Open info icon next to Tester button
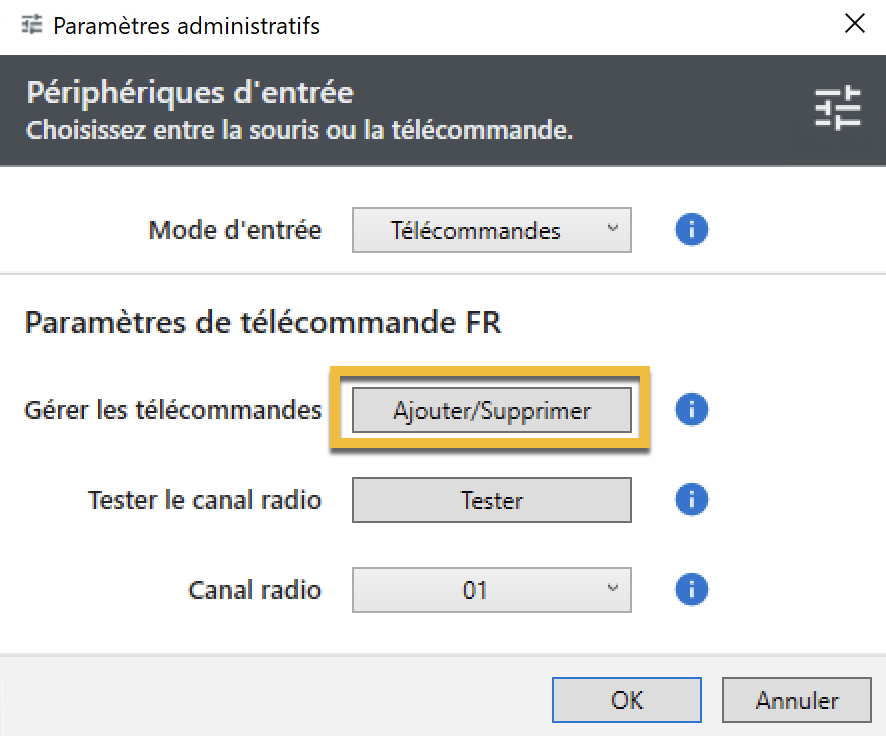886x736 pixels. coord(692,499)
